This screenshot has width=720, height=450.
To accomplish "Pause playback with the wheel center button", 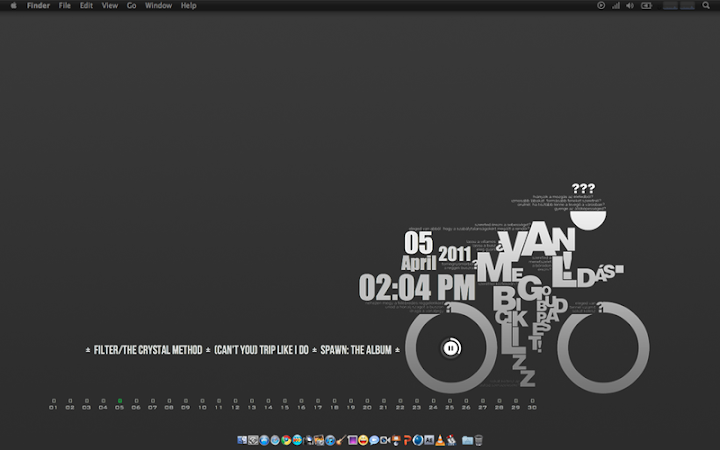I will 451,348.
